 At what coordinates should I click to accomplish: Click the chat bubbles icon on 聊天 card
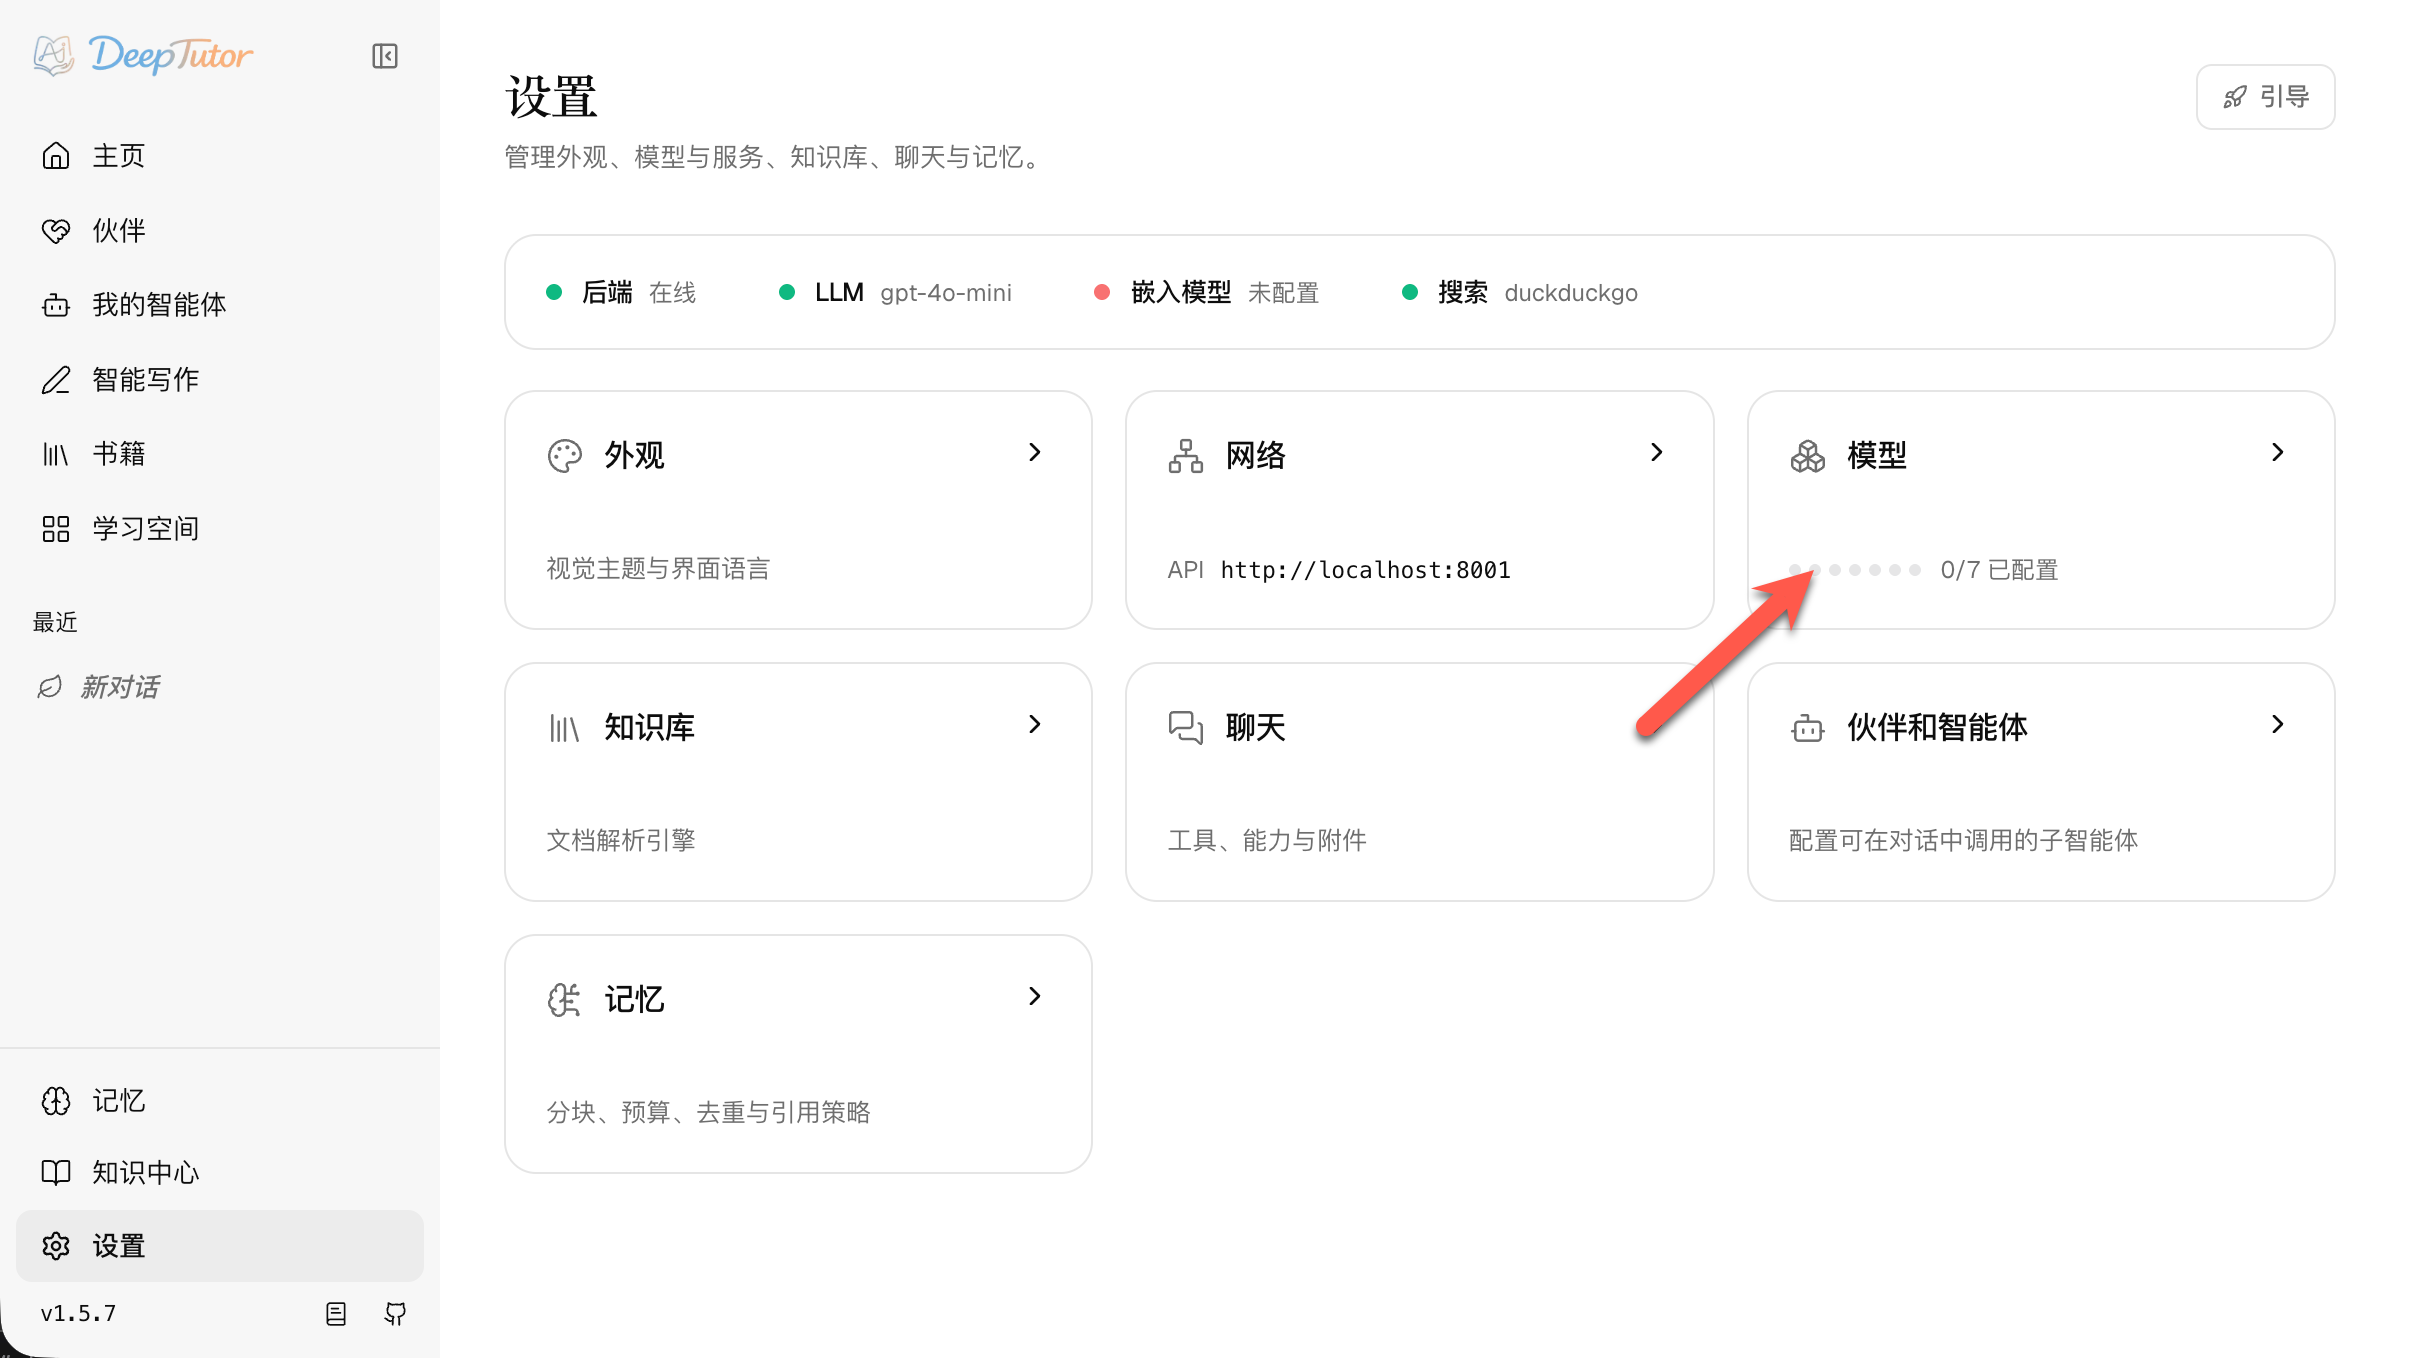pos(1186,728)
